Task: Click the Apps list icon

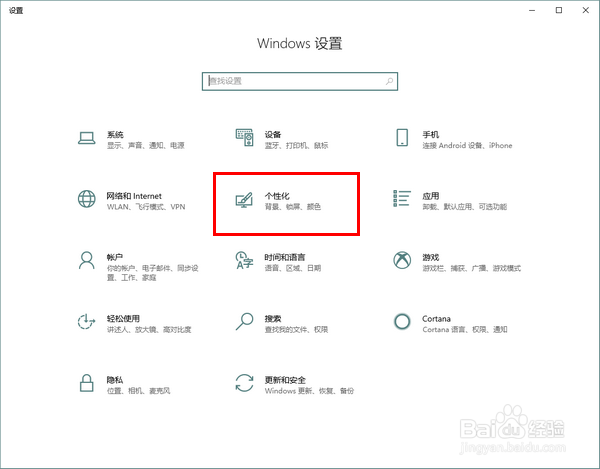Action: coord(402,199)
